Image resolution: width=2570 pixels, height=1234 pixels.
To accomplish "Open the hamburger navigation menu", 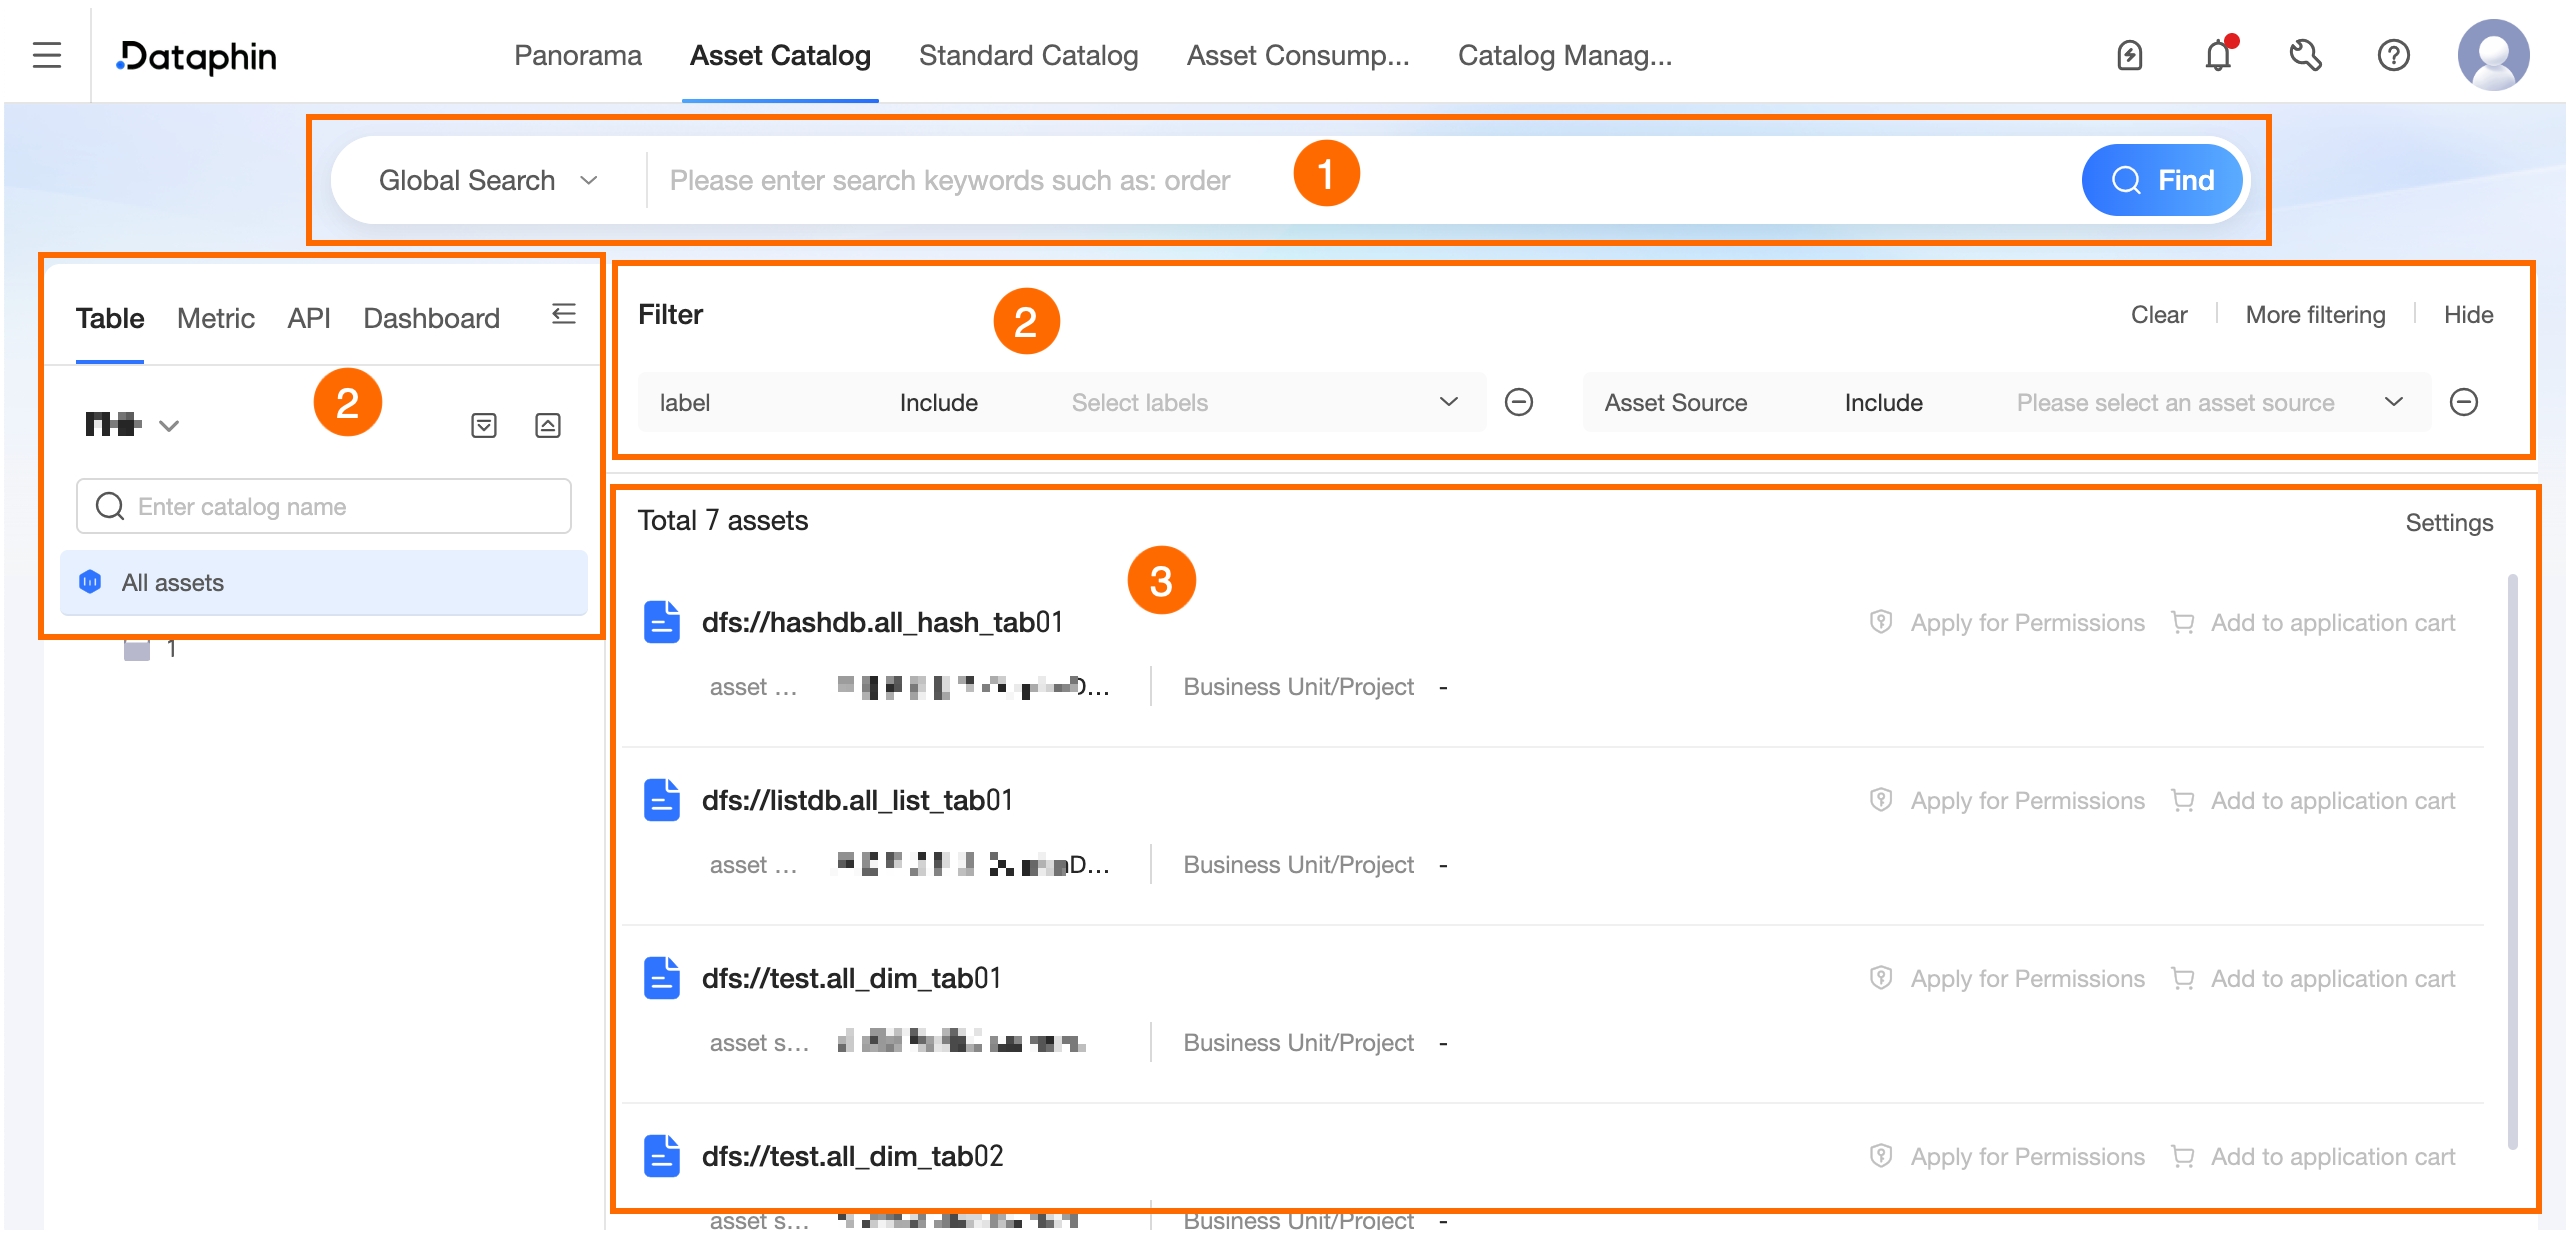I will point(47,55).
